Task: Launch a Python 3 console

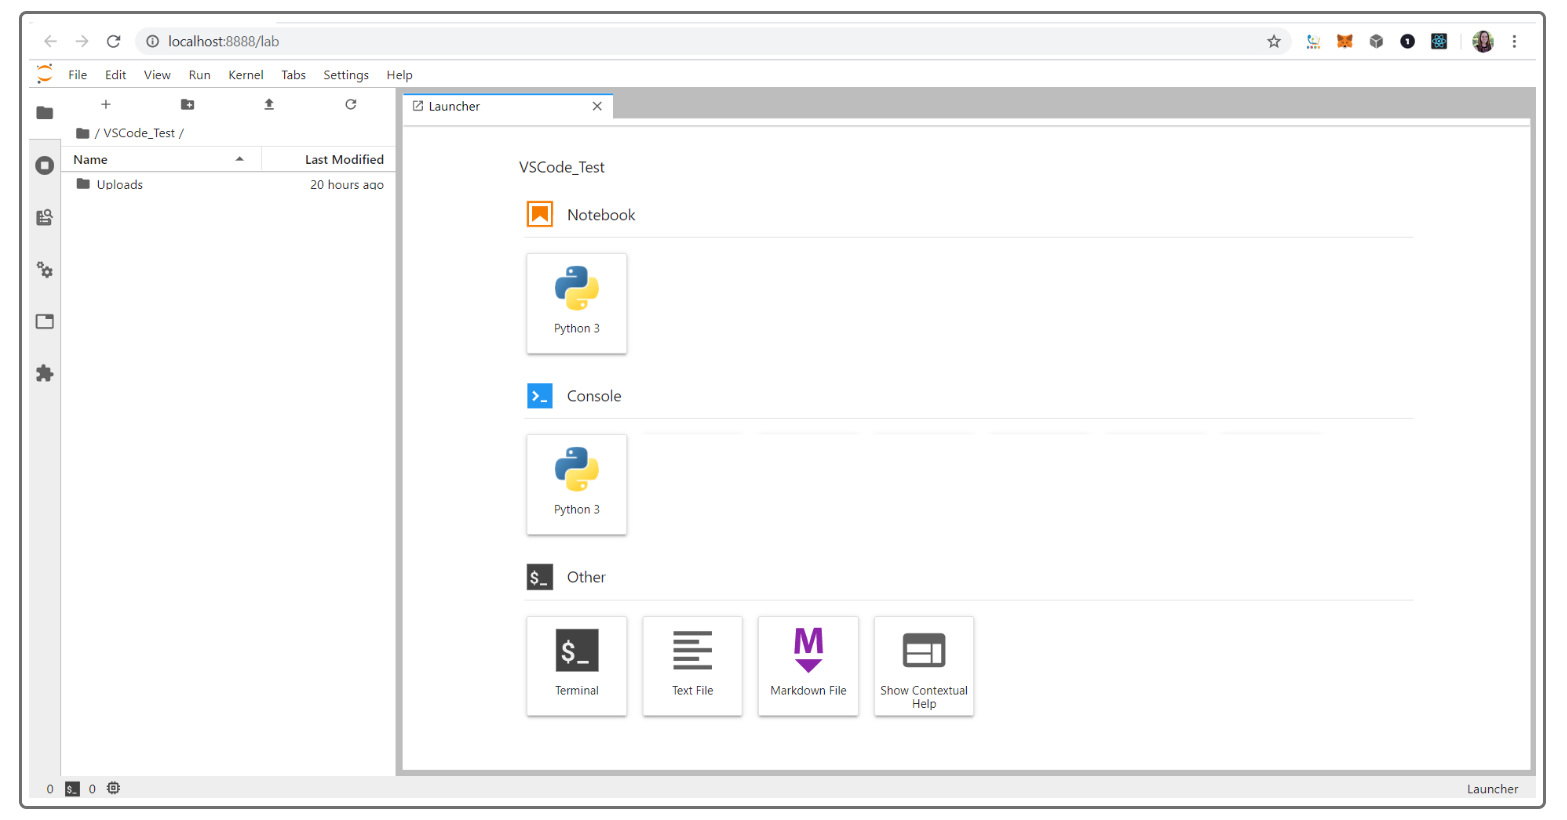Action: coord(577,484)
